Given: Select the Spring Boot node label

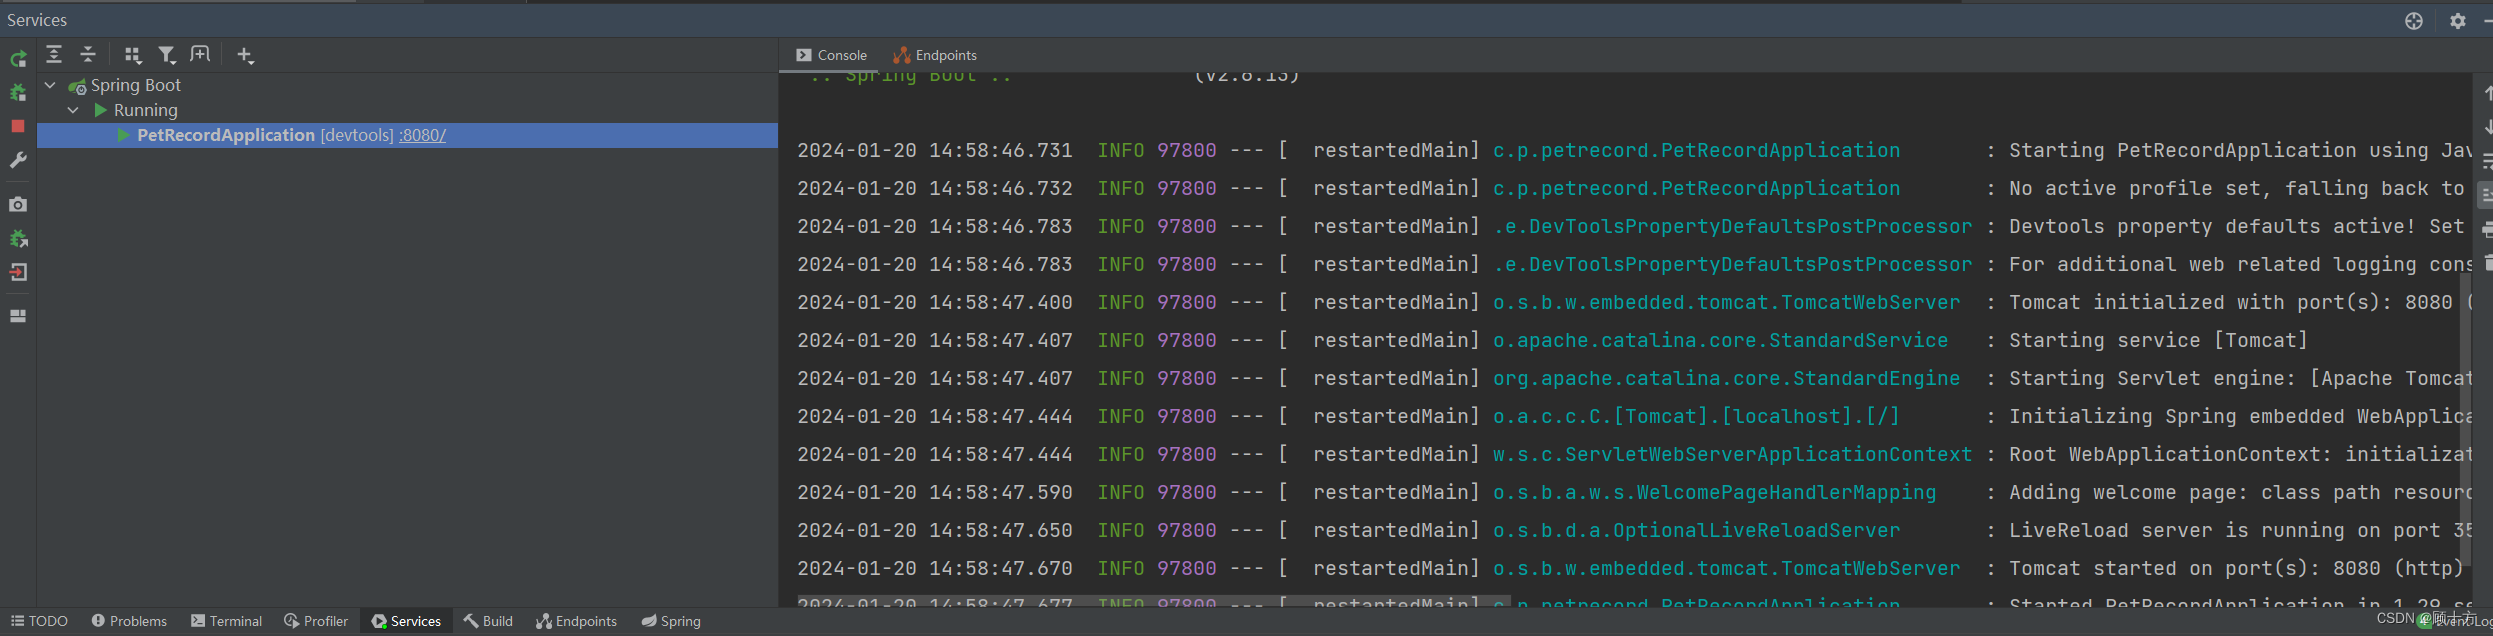Looking at the screenshot, I should pos(136,85).
